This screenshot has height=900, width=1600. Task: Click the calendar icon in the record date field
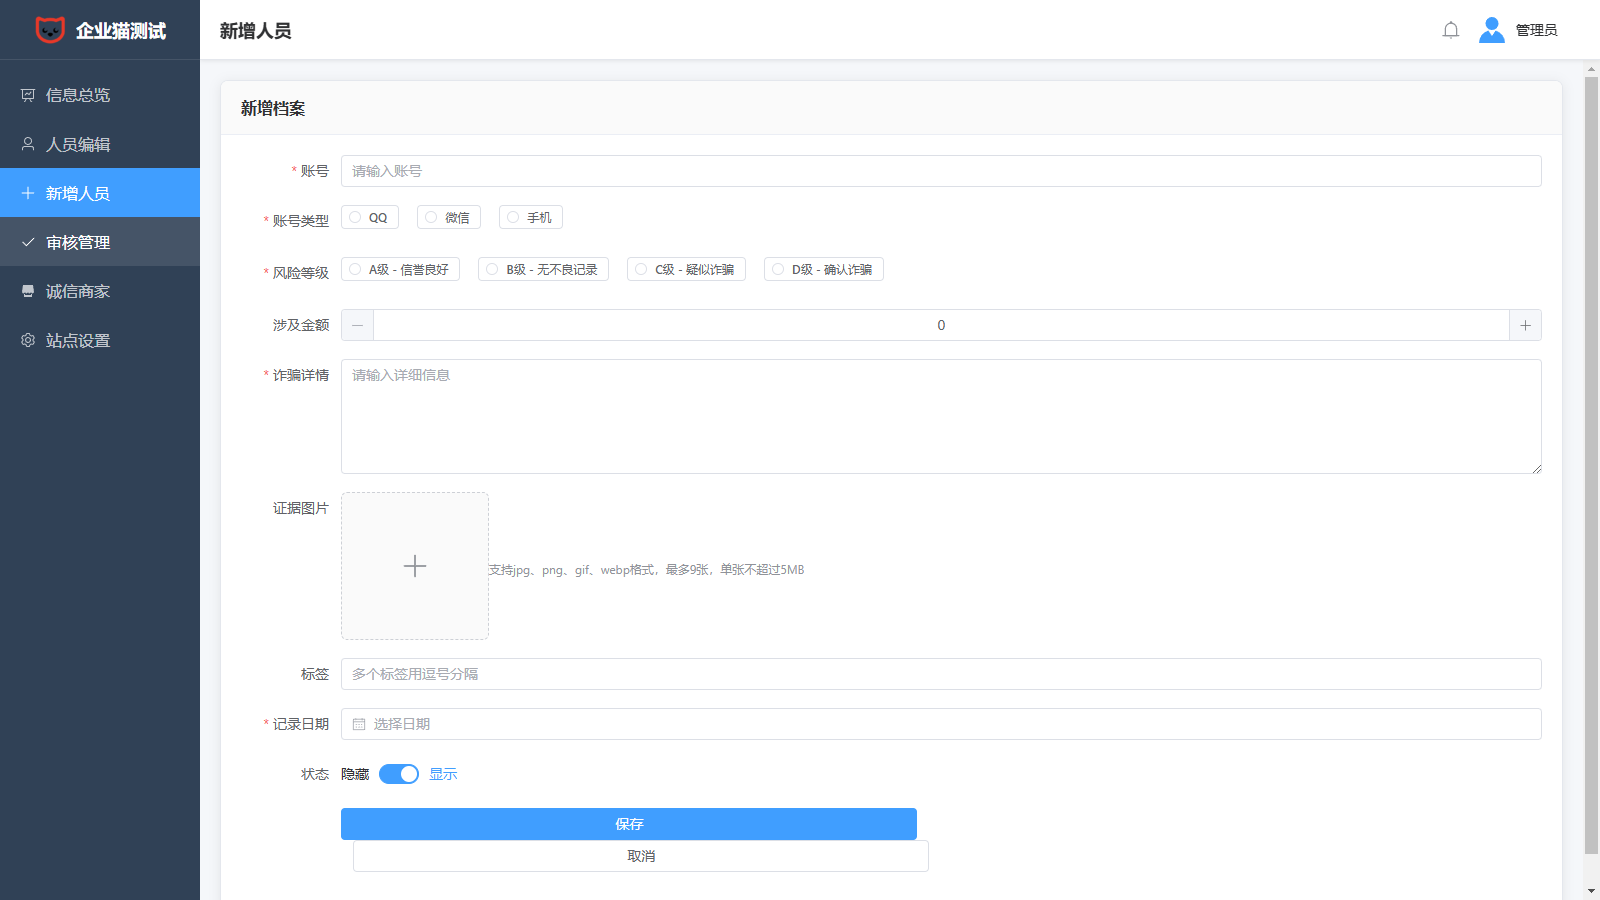[x=359, y=724]
